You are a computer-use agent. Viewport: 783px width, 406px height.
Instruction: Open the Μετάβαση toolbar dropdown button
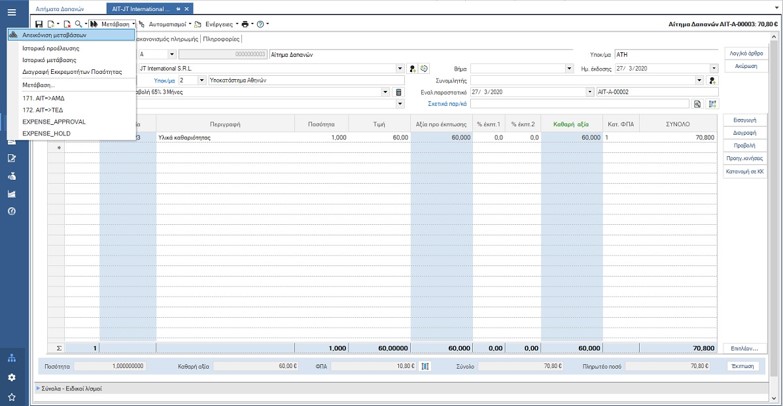tap(112, 24)
